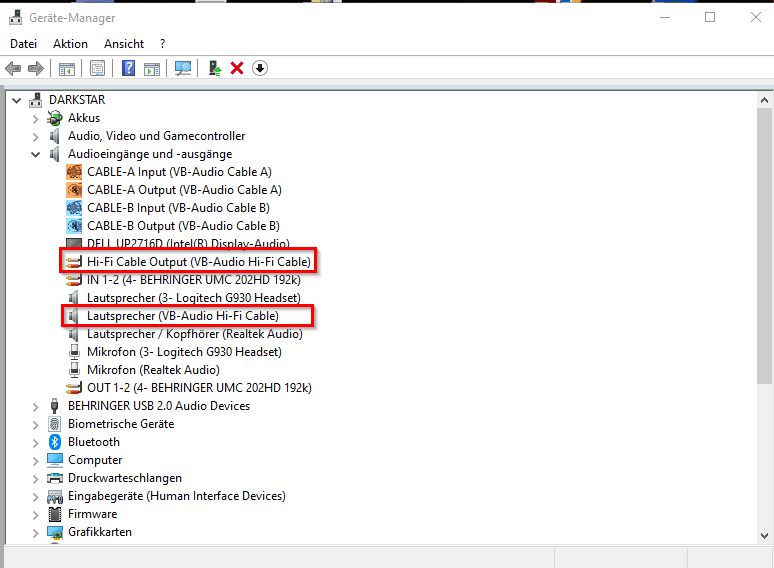
Task: Maximize the Geräte-Manager window
Action: pos(710,18)
